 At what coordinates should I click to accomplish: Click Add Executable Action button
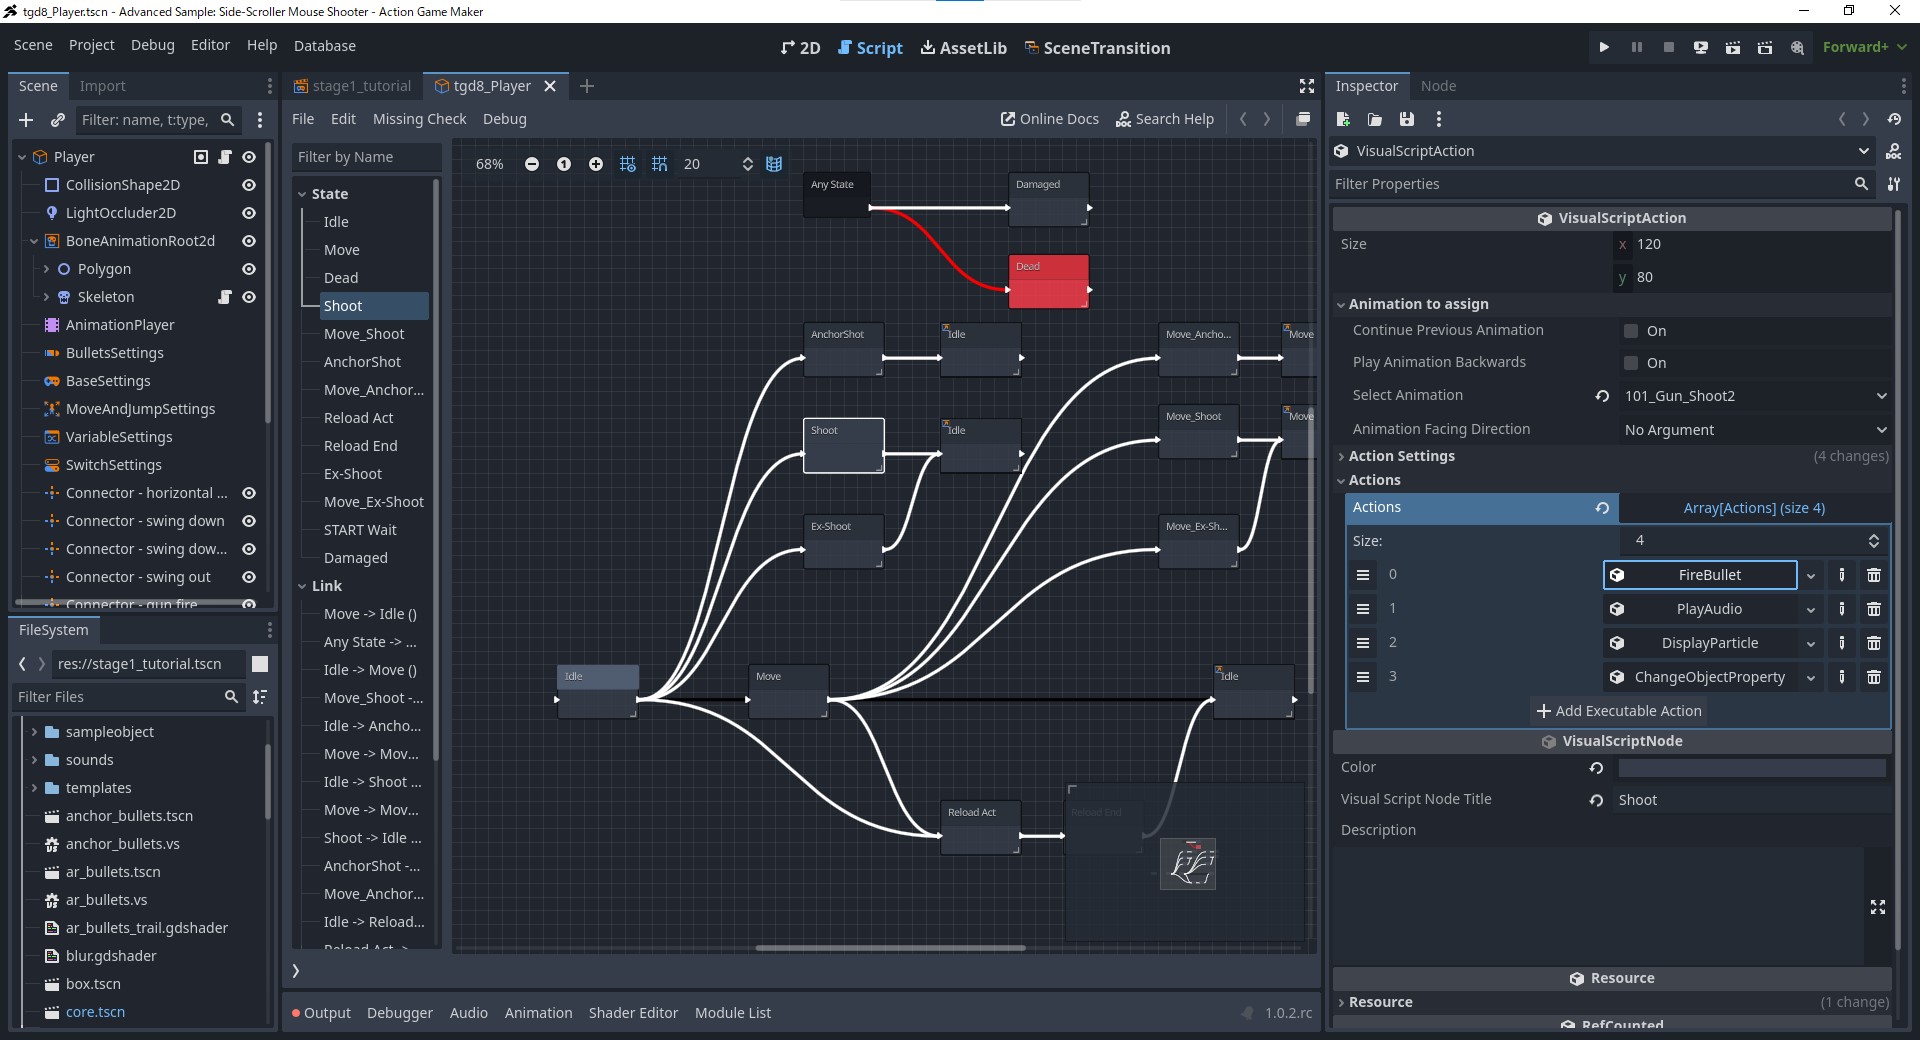pyautogui.click(x=1618, y=711)
